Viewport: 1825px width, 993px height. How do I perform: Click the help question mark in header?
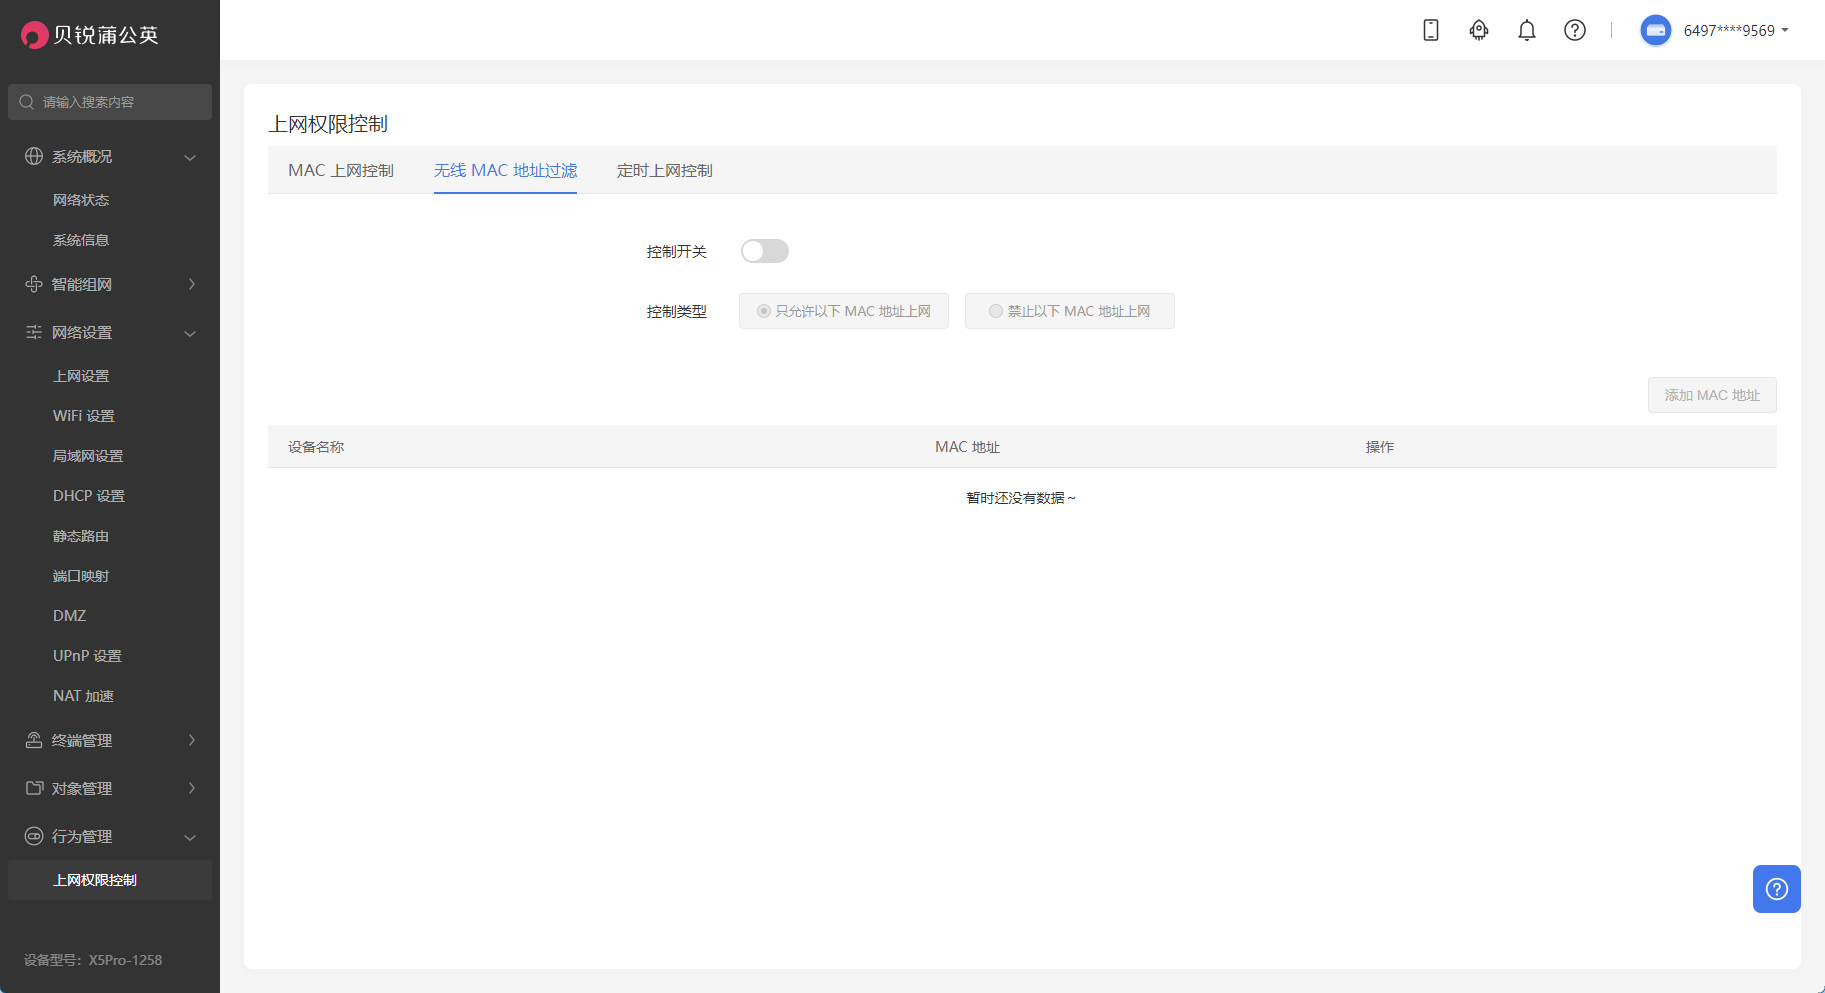pyautogui.click(x=1575, y=30)
